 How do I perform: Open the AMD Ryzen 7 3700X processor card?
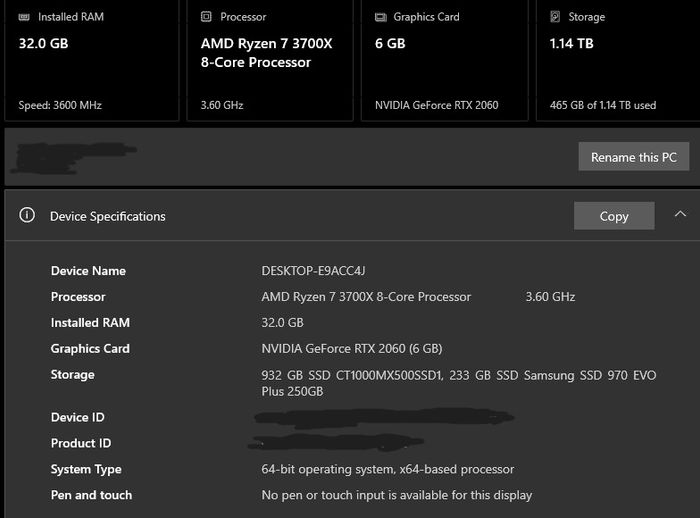(x=270, y=60)
